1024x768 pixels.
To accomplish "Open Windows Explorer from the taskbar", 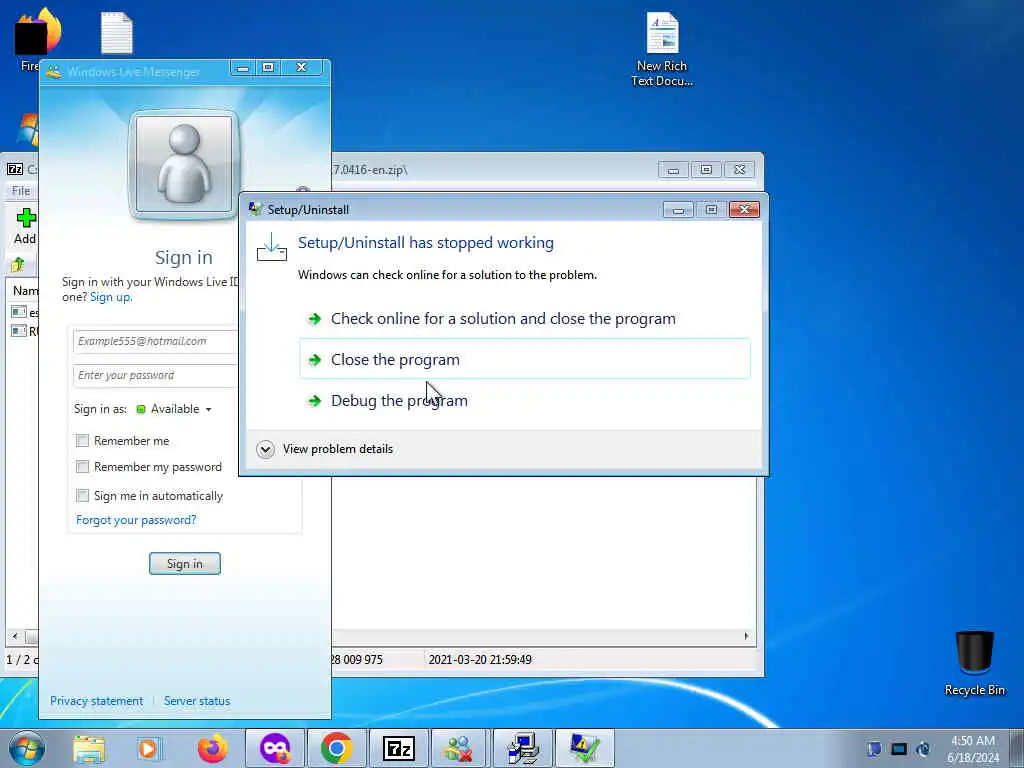I will click(x=89, y=748).
